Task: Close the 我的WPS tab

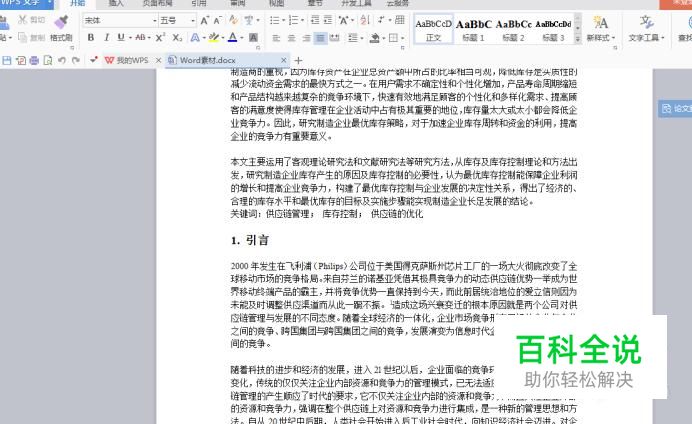Action: point(158,60)
